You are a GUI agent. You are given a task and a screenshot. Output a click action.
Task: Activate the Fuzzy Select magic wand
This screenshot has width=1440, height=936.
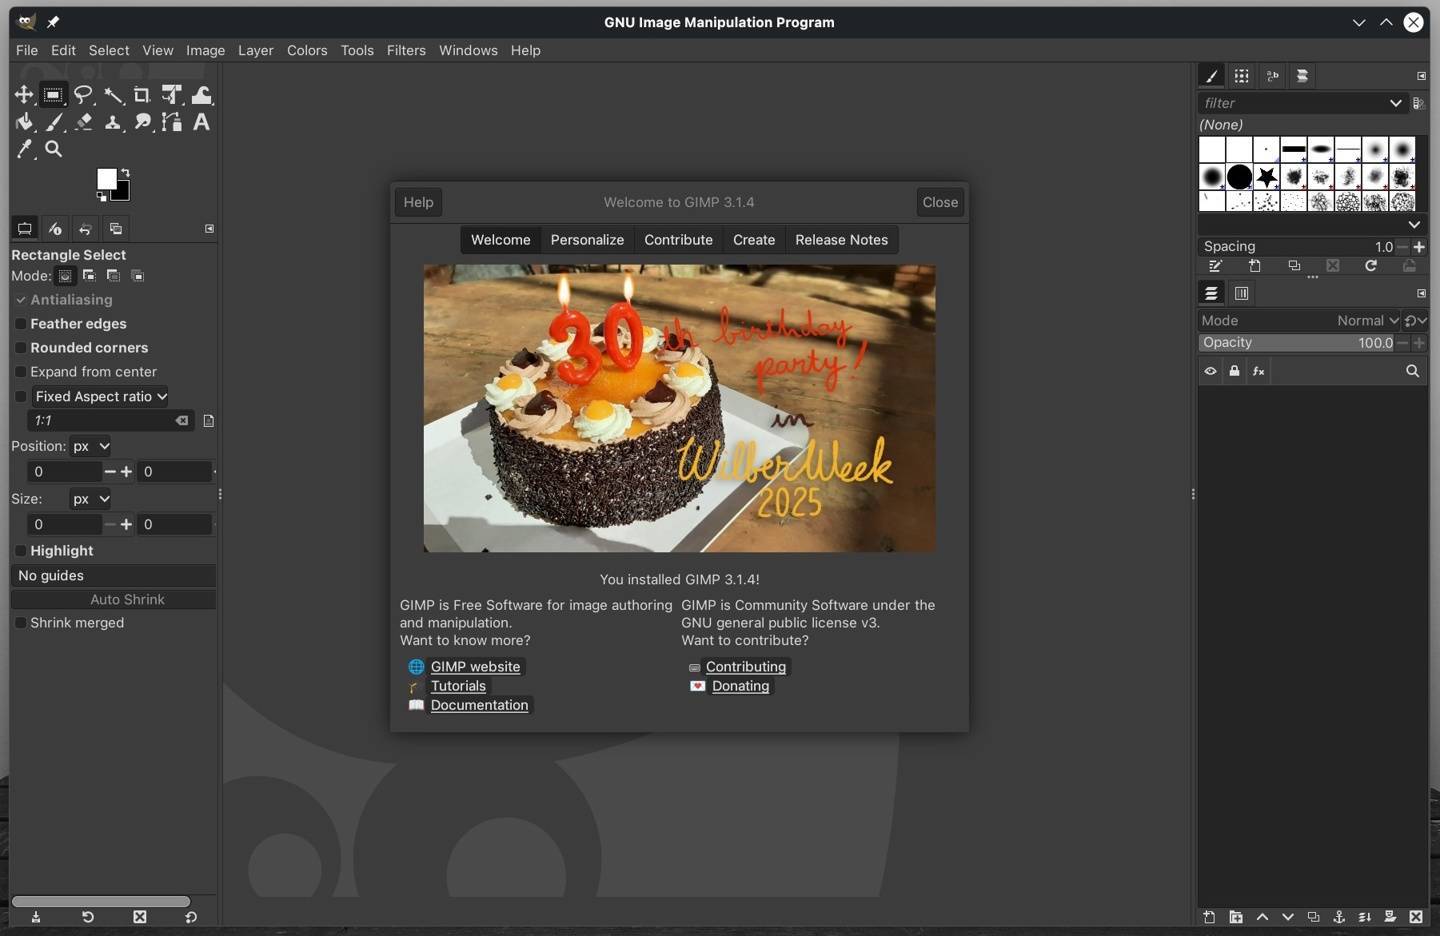coord(113,95)
